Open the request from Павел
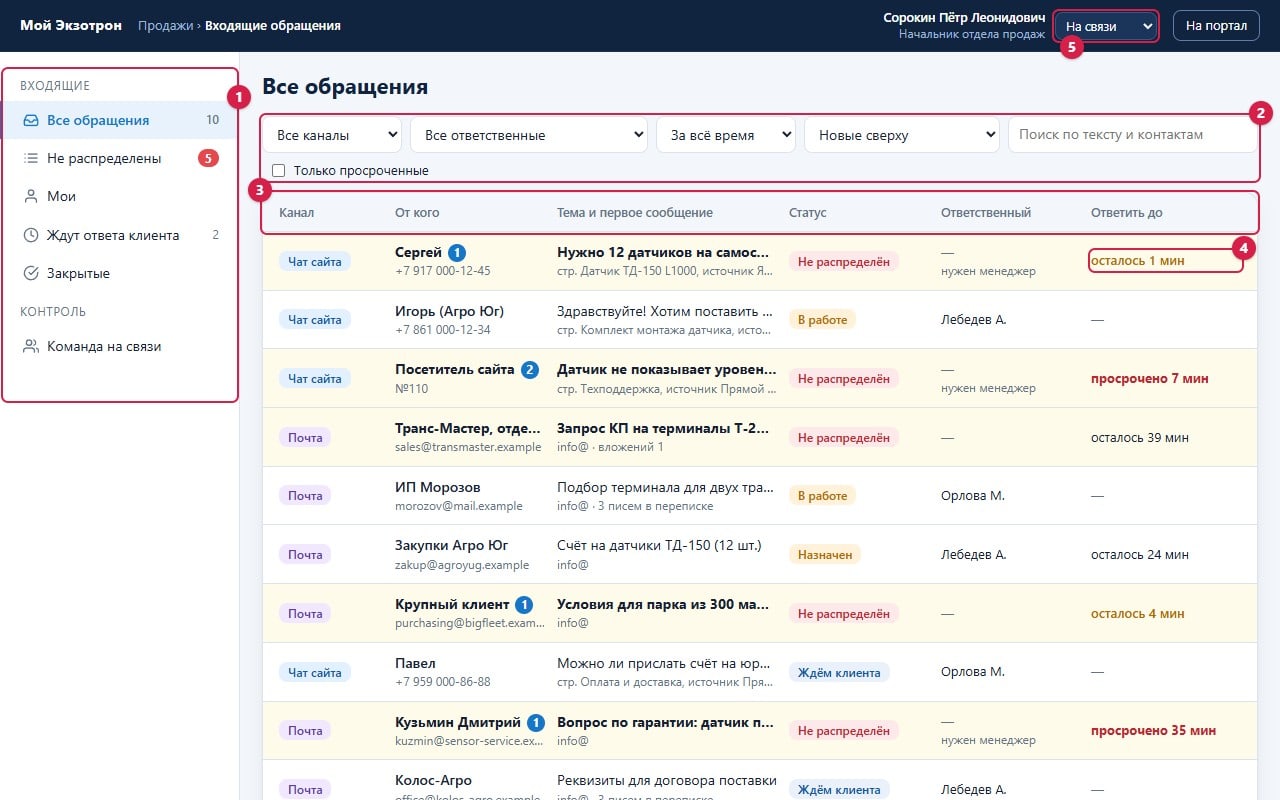Image resolution: width=1280 pixels, height=800 pixels. 760,672
